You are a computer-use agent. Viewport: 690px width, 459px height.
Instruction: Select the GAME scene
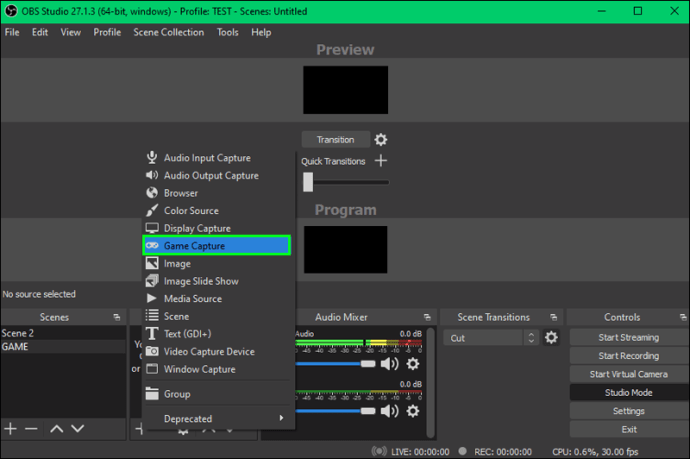63,346
